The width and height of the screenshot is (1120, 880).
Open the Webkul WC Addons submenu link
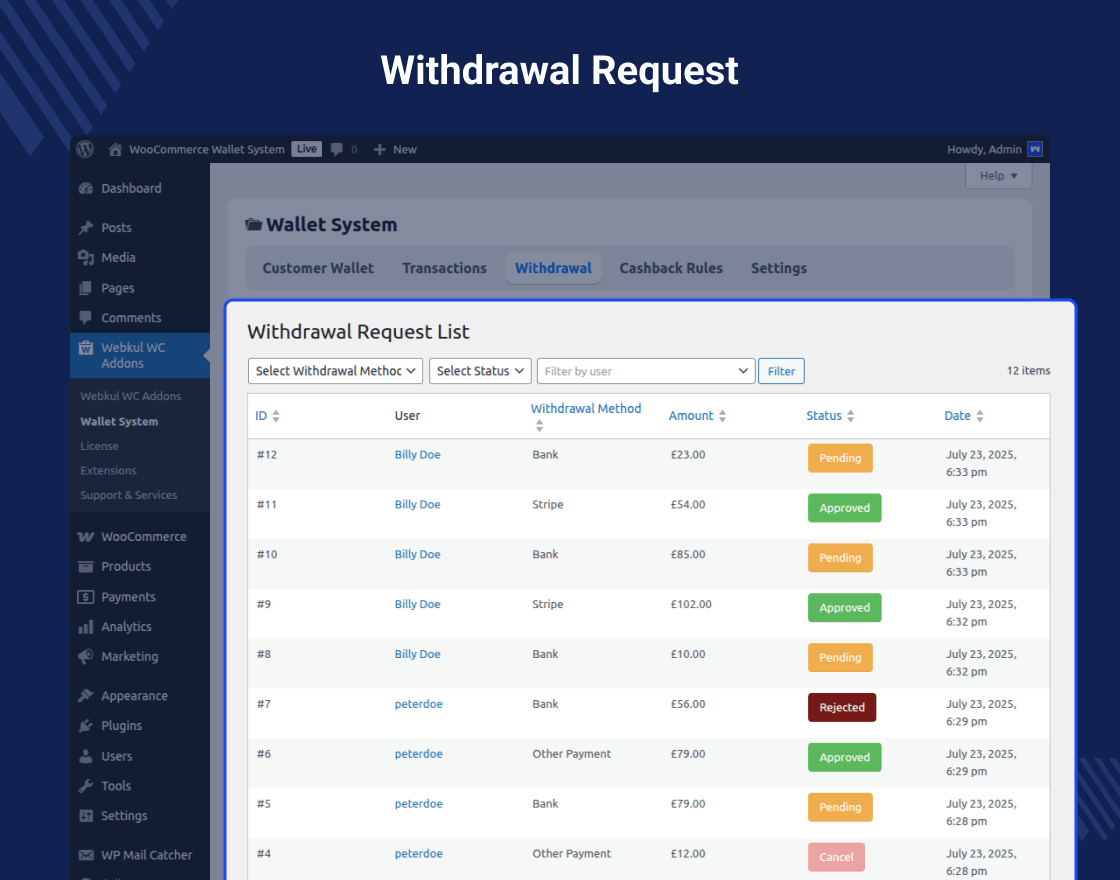[131, 396]
